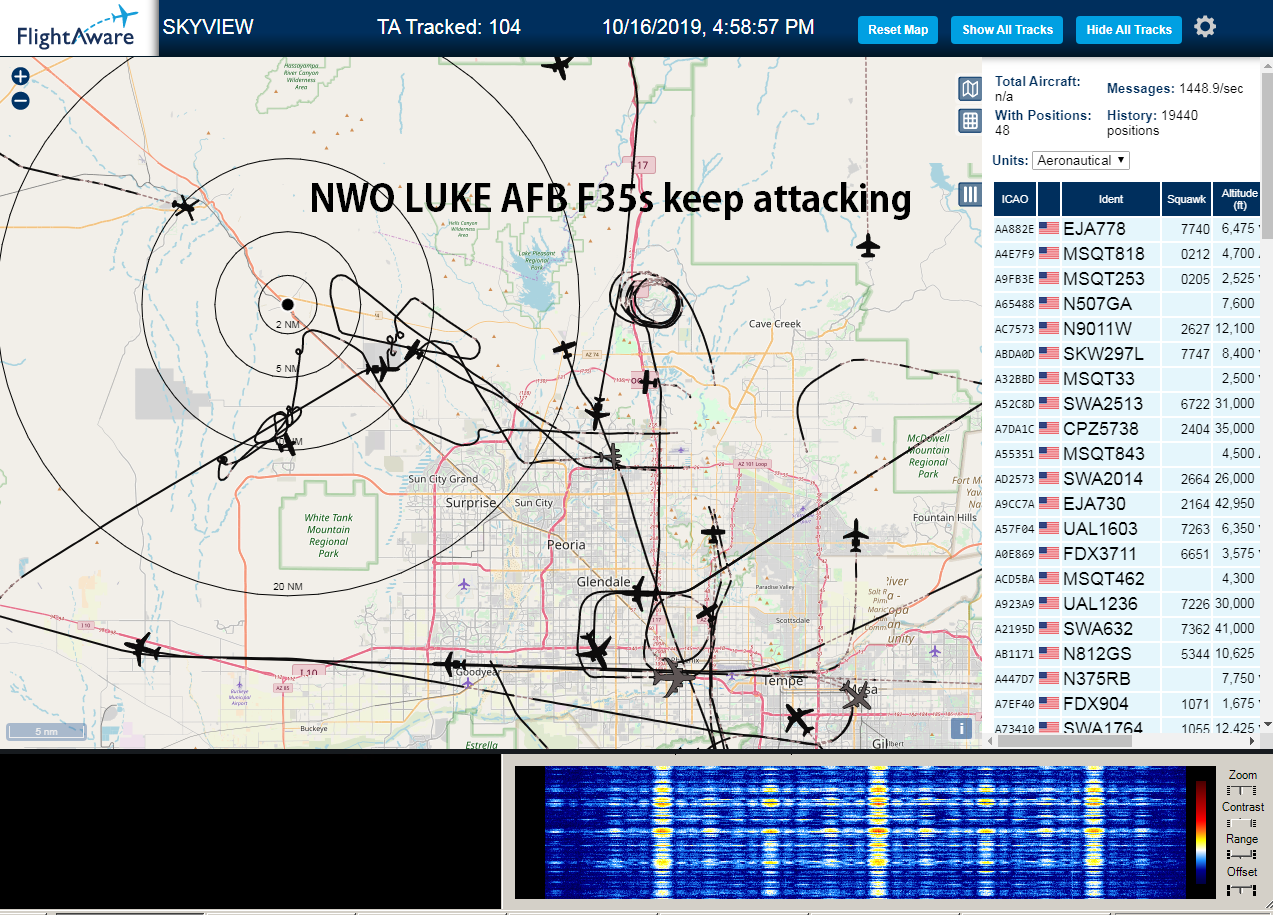Select the aircraft icon above Fountain Hills

(x=857, y=535)
